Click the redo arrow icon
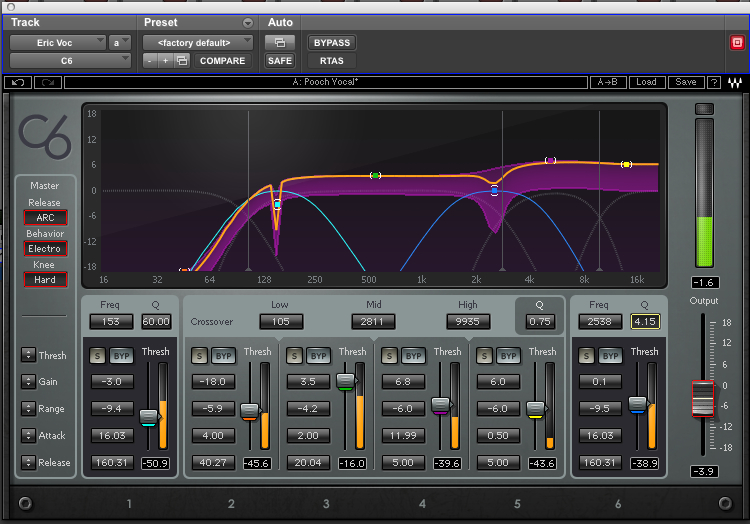750x524 pixels. point(47,83)
